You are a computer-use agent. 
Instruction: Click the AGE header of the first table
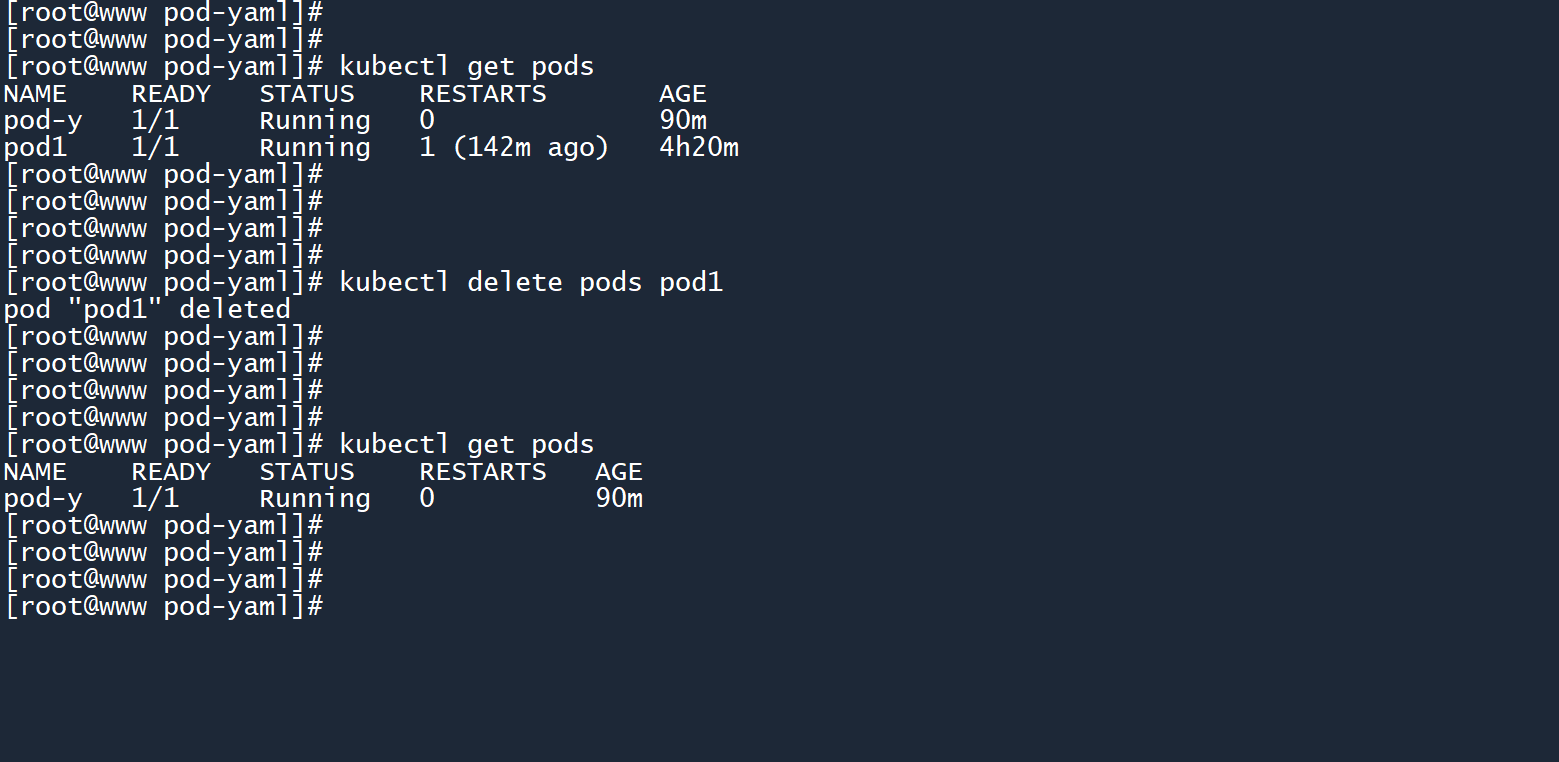(x=682, y=94)
